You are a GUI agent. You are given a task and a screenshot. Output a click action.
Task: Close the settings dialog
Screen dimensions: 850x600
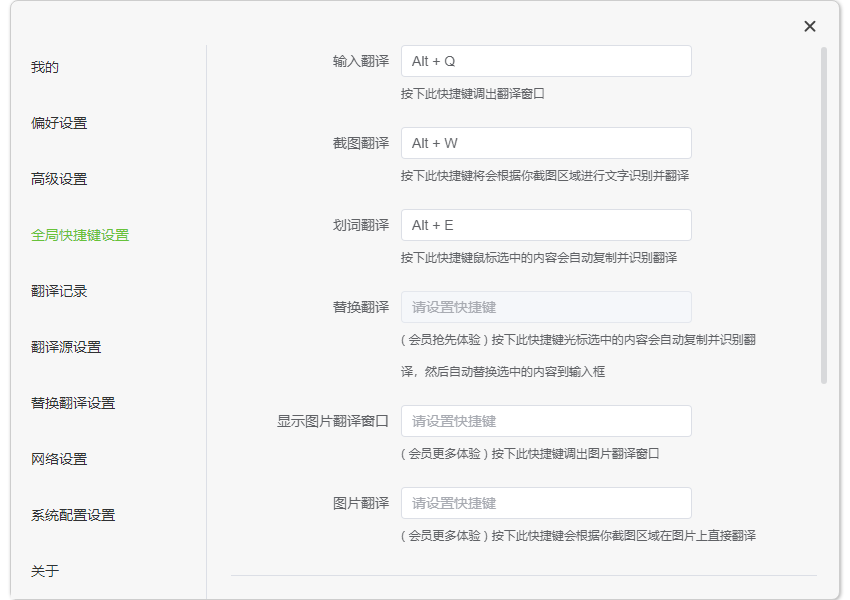pyautogui.click(x=810, y=26)
